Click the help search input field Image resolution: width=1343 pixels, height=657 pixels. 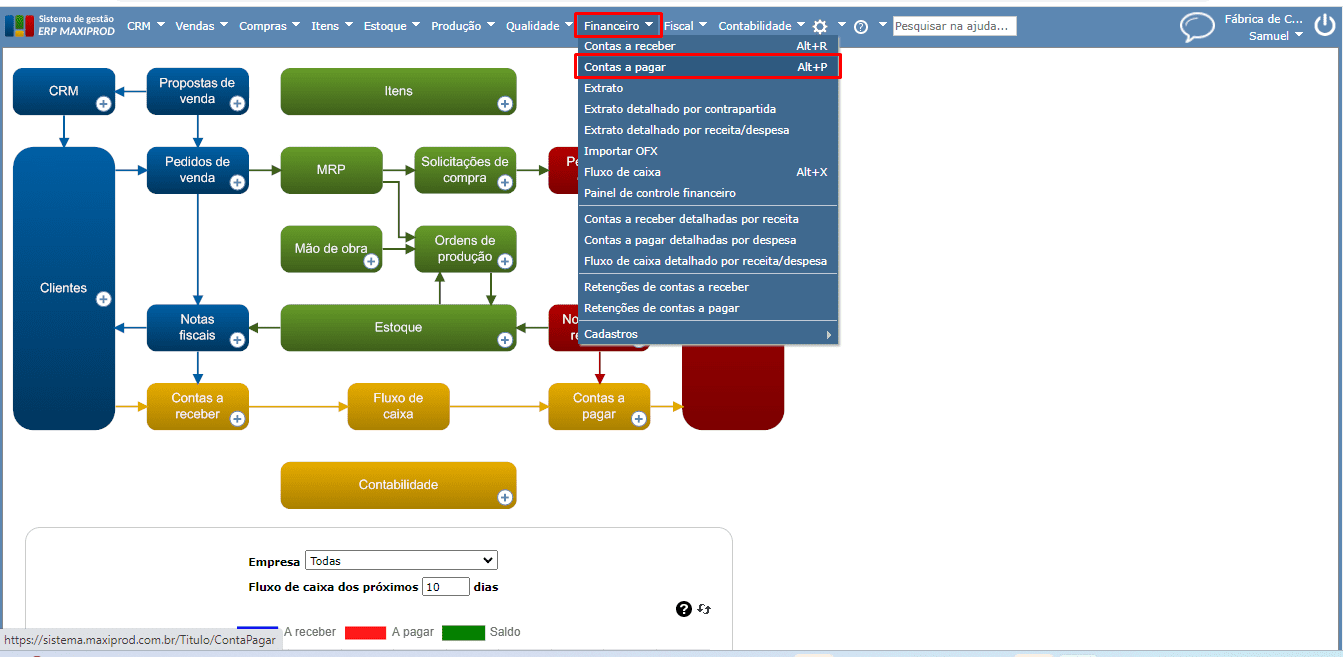[954, 26]
